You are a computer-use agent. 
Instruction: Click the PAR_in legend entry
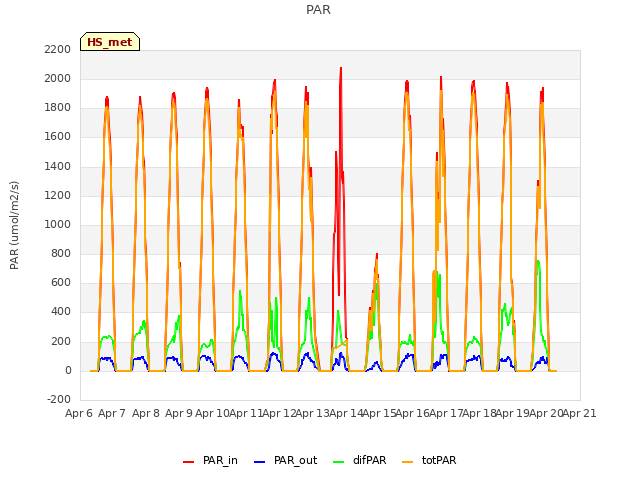[210, 460]
